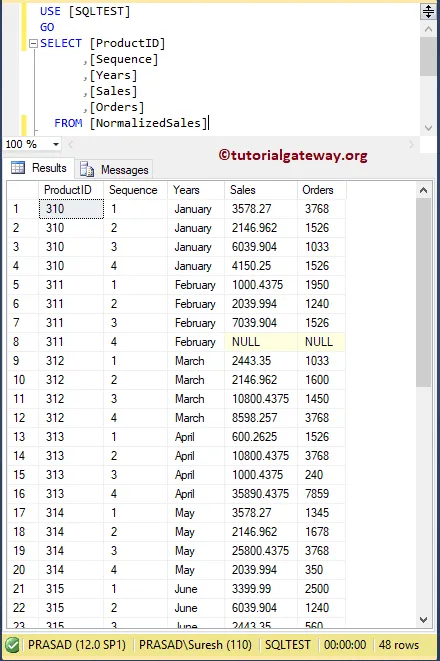Image resolution: width=440 pixels, height=661 pixels.
Task: Click Sales value 4150.25
Action: pos(260,266)
